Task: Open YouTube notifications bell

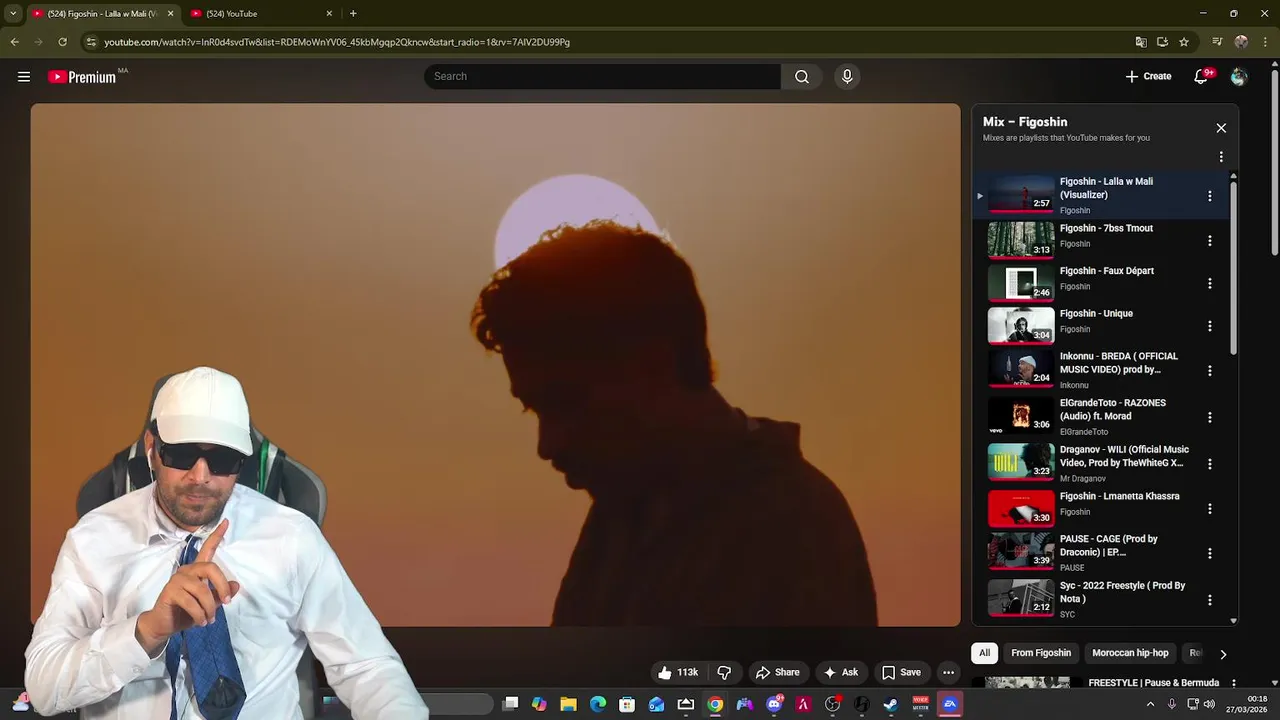Action: point(1201,77)
